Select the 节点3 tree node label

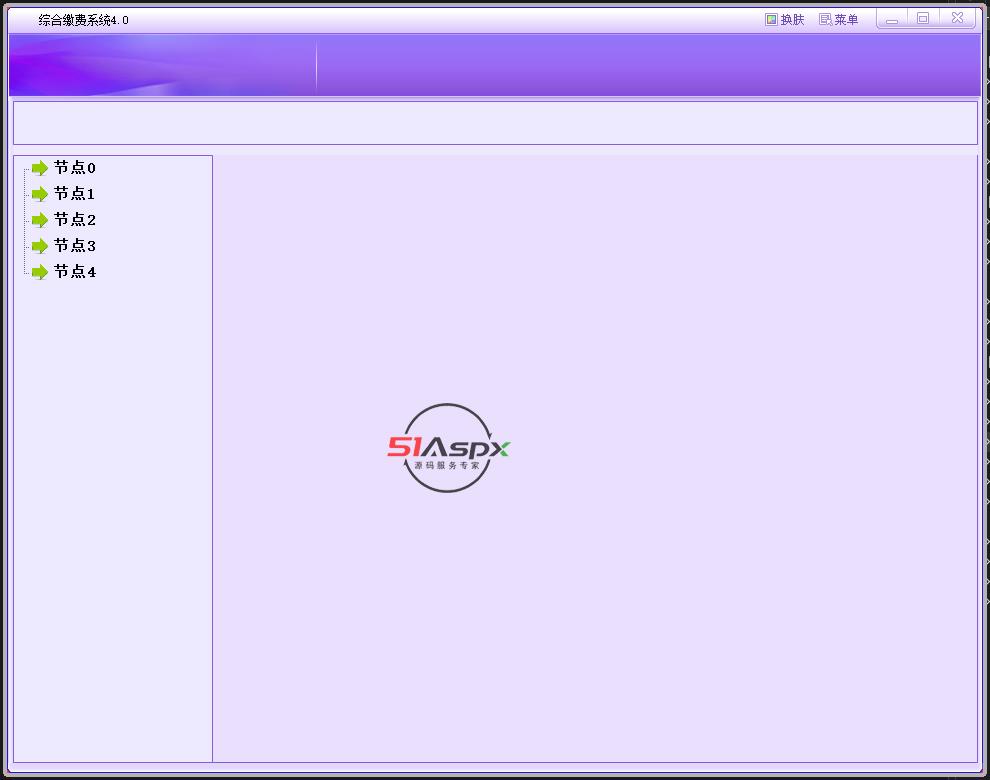click(x=75, y=246)
